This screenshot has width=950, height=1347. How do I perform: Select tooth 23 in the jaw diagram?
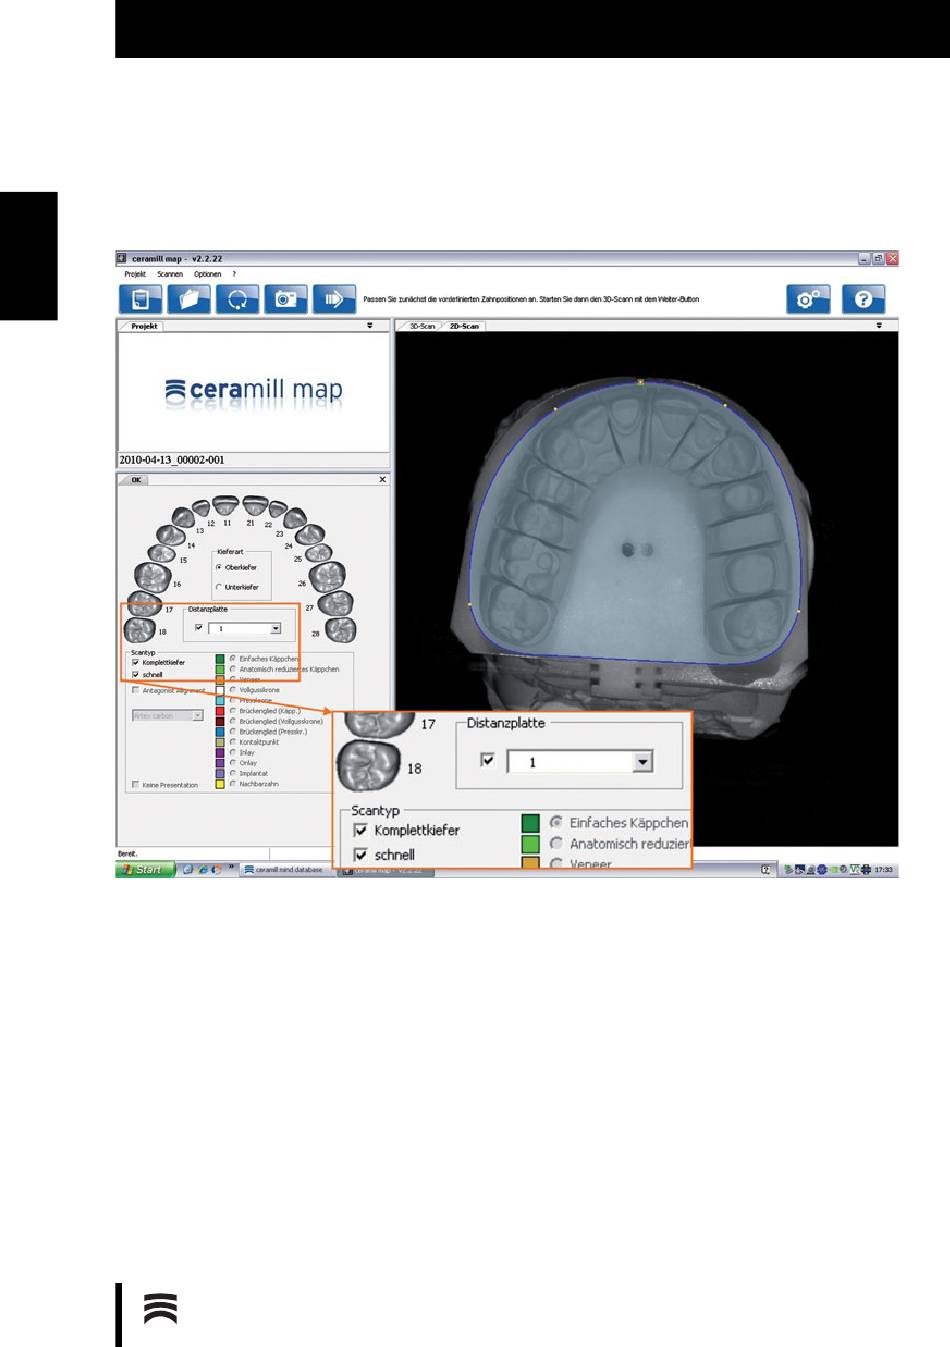tap(295, 517)
